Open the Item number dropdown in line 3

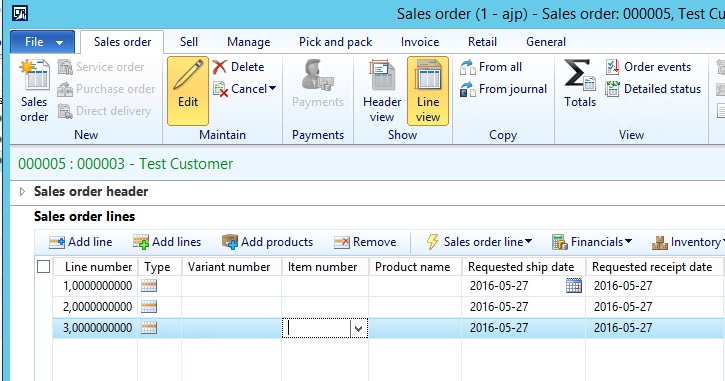pyautogui.click(x=359, y=328)
